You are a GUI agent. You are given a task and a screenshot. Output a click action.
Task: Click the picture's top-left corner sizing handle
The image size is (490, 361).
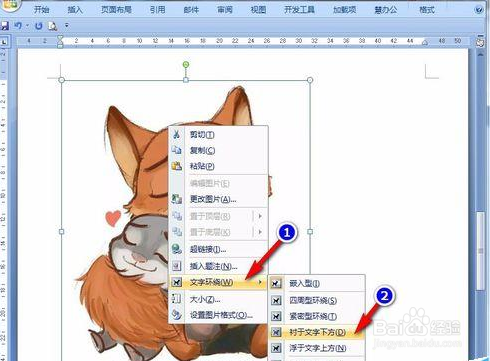tap(61, 80)
